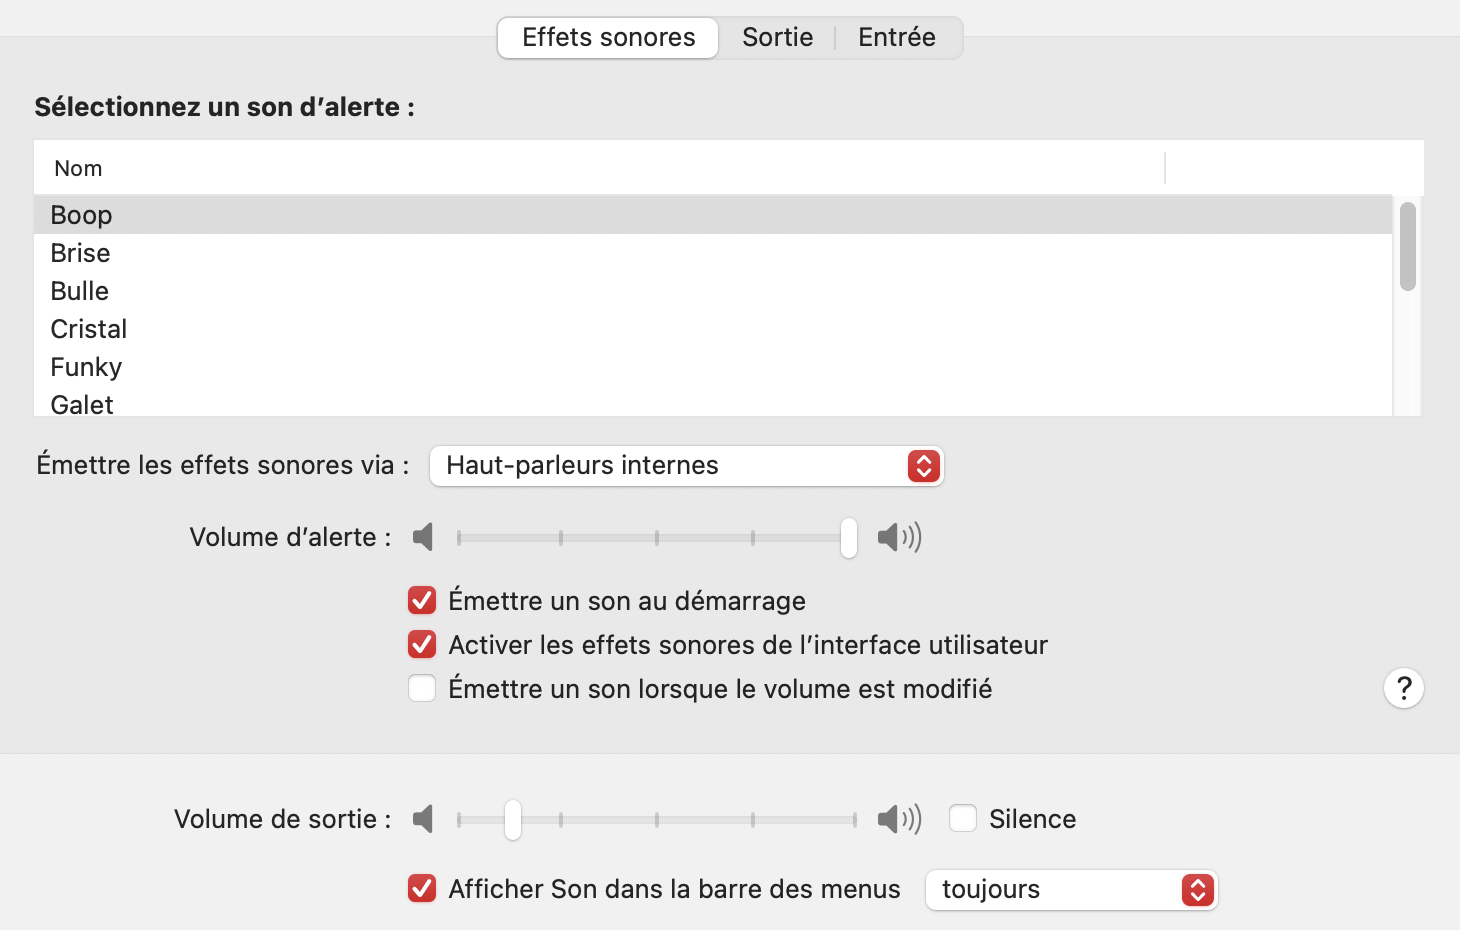Screen dimensions: 1460x930
Task: Click the loud speaker icon beside output volume
Action: (x=898, y=819)
